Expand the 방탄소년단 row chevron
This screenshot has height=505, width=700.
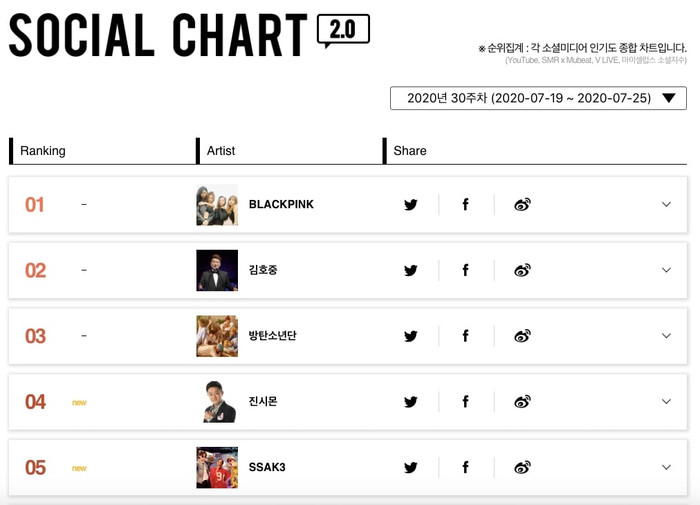point(666,336)
